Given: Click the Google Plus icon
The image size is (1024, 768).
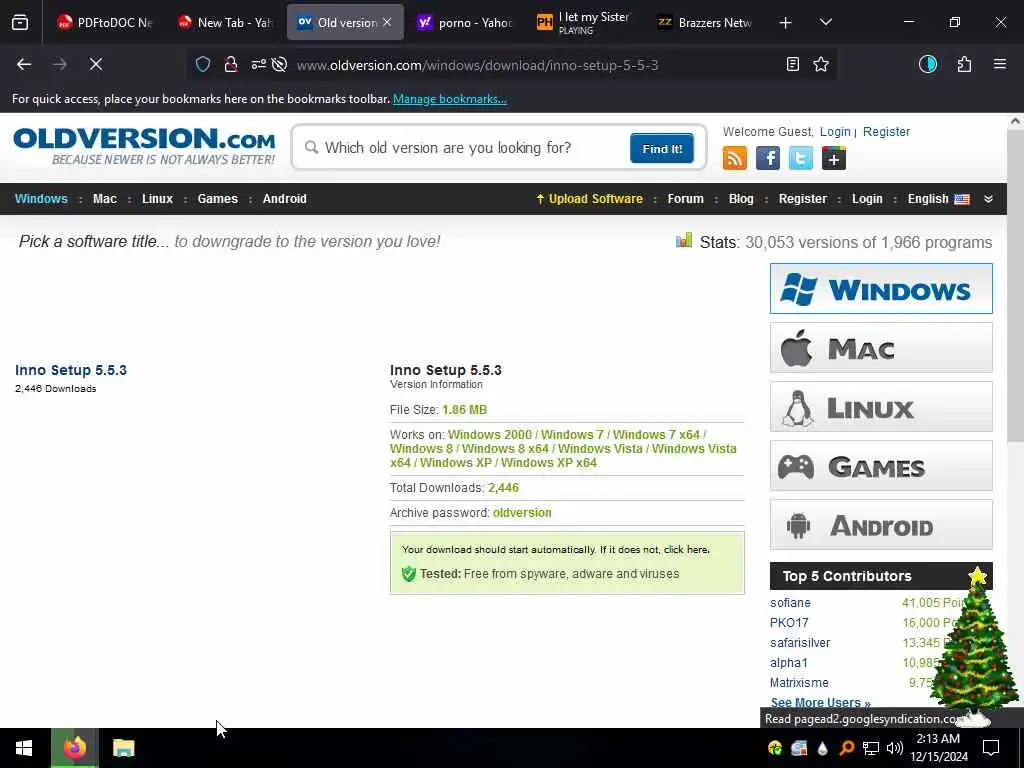Looking at the screenshot, I should click(834, 158).
